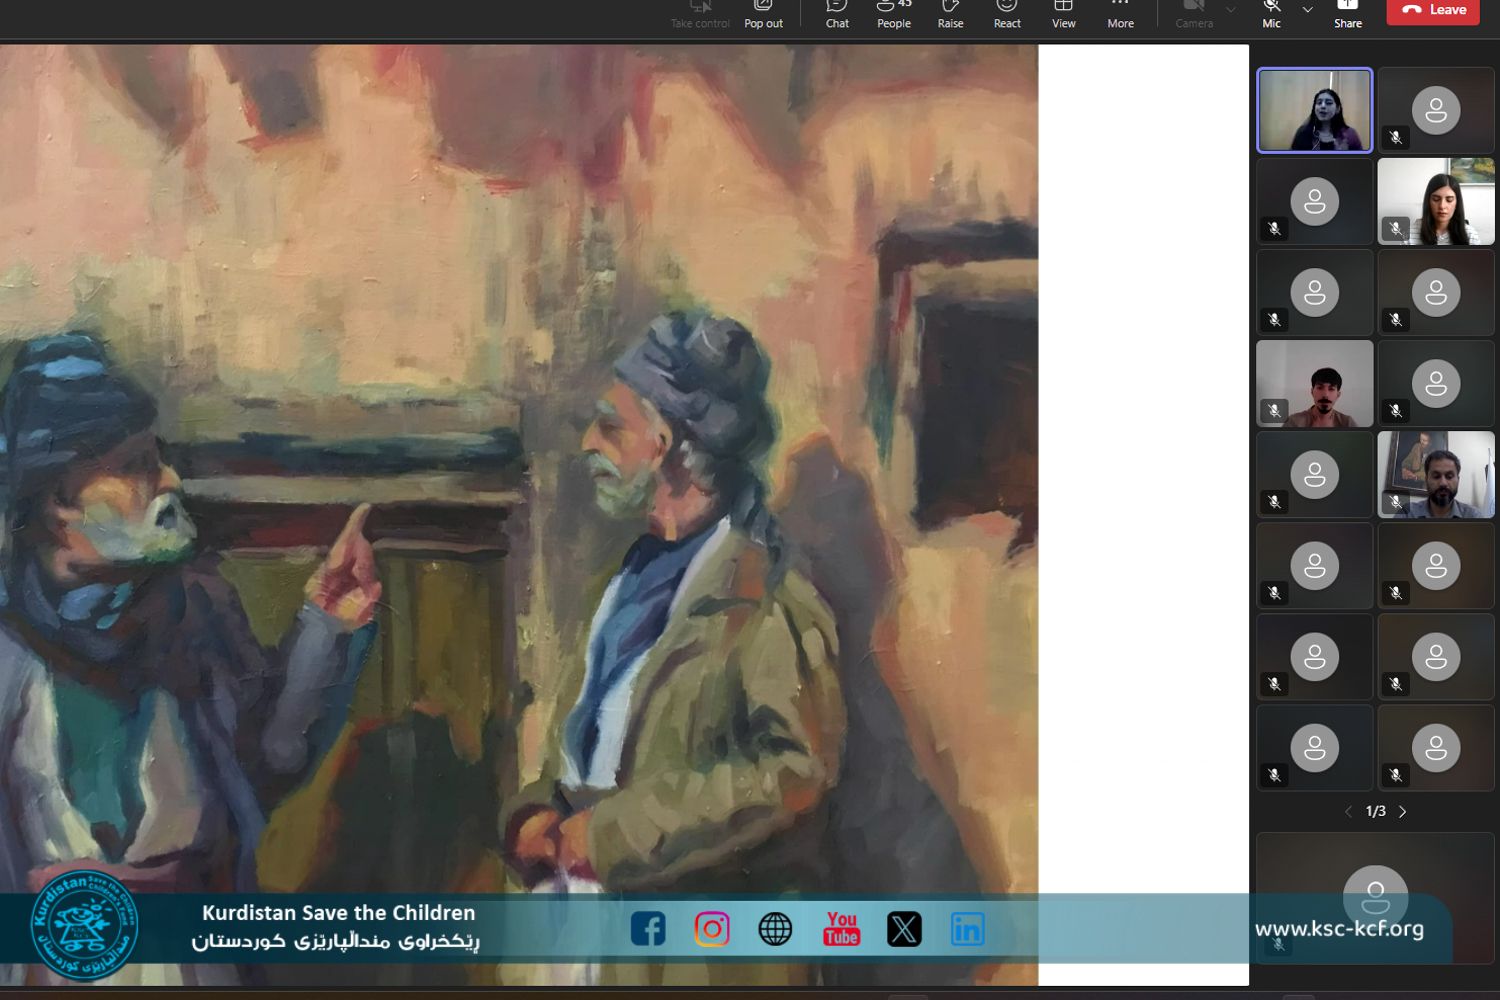The height and width of the screenshot is (1000, 1500).
Task: Click the 1/3 page indicator text
Action: click(1375, 812)
